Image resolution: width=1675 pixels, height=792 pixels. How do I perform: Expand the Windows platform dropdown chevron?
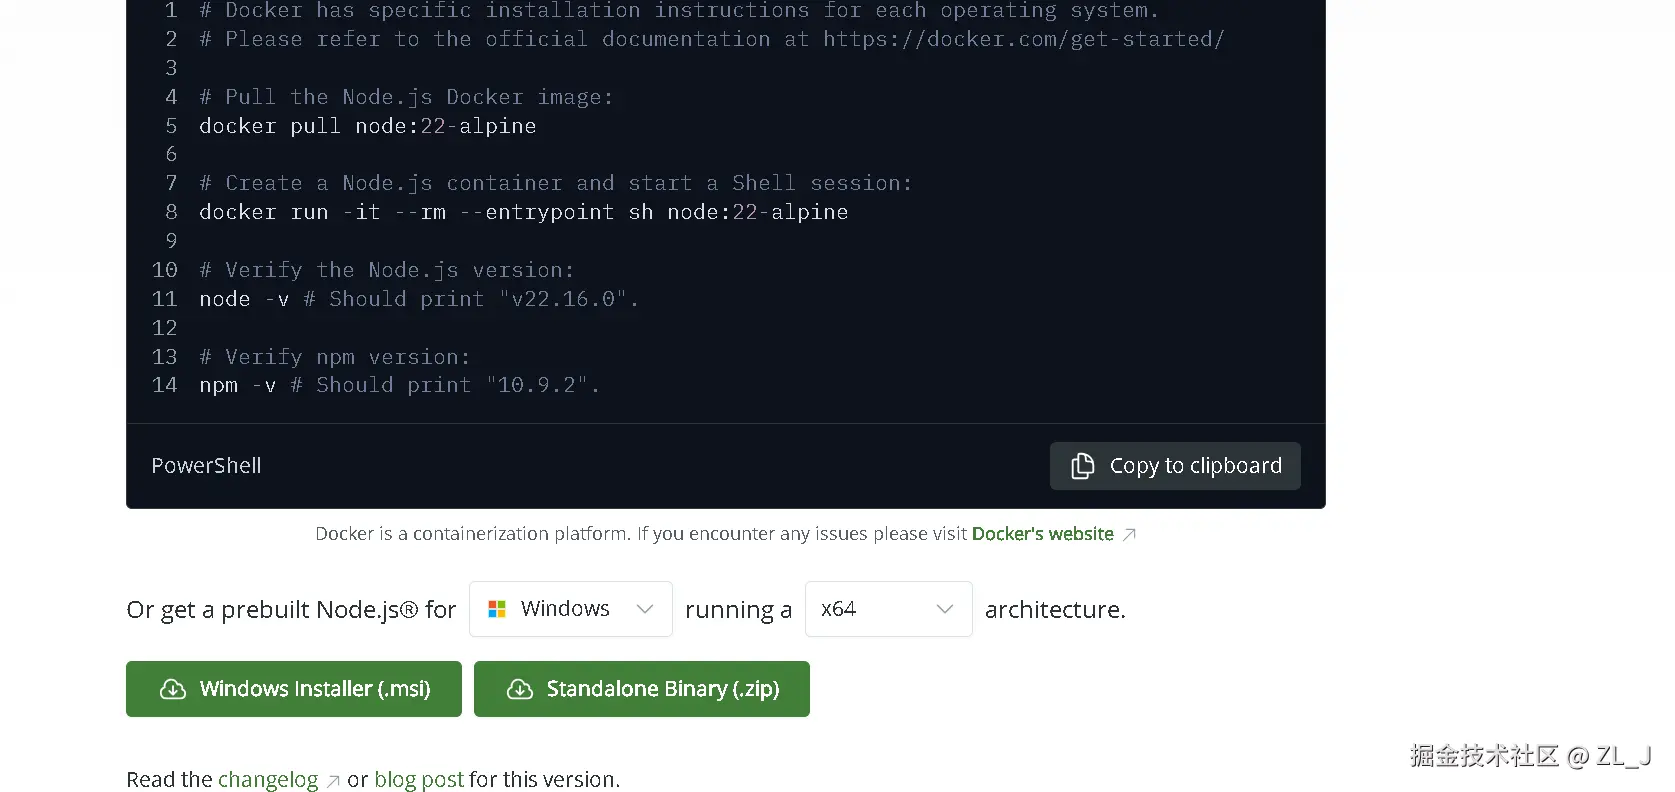click(645, 609)
